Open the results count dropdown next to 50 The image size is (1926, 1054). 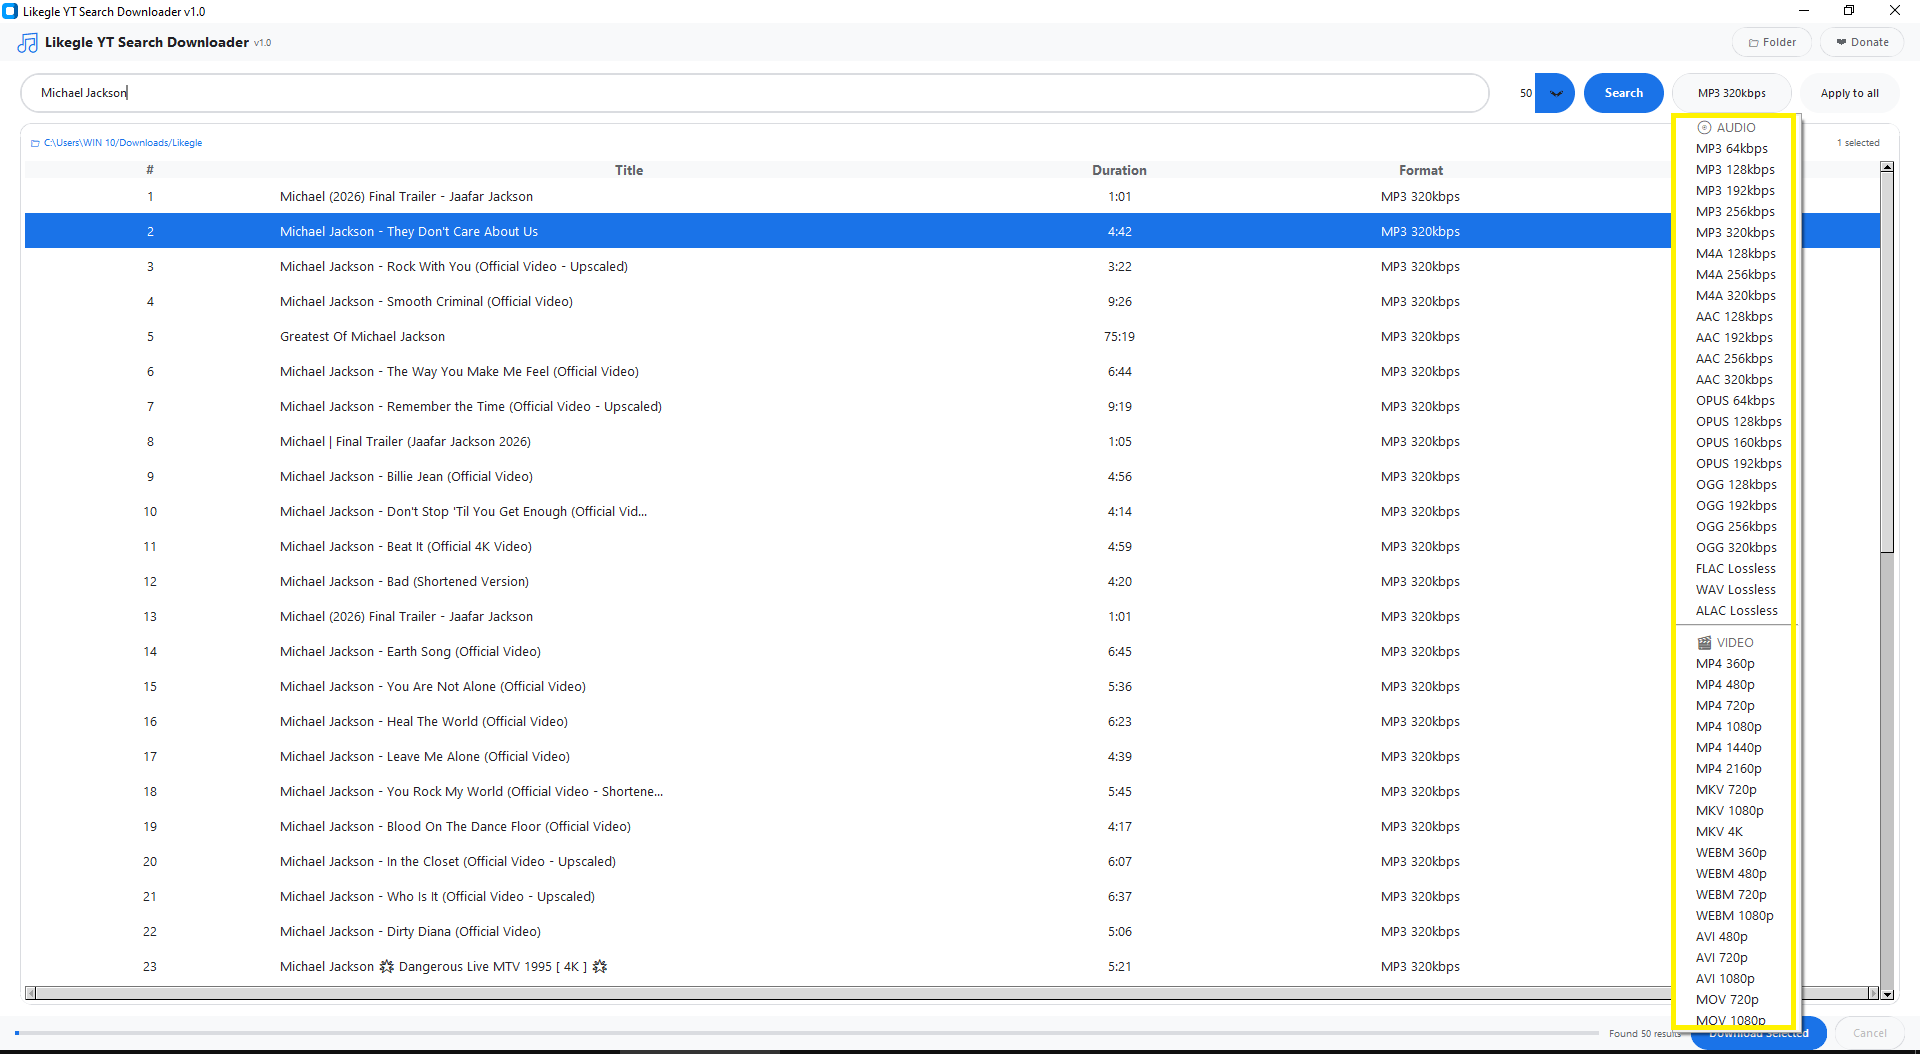1555,92
